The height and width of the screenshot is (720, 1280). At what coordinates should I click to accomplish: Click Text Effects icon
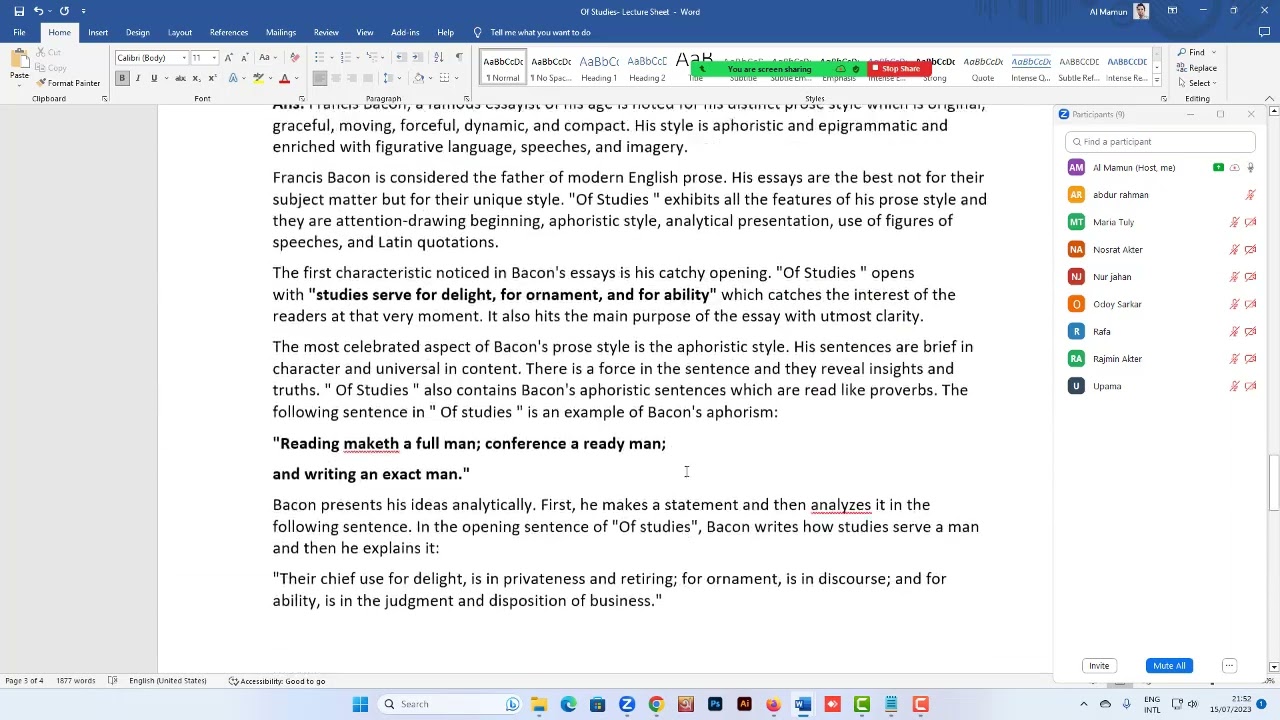[232, 78]
